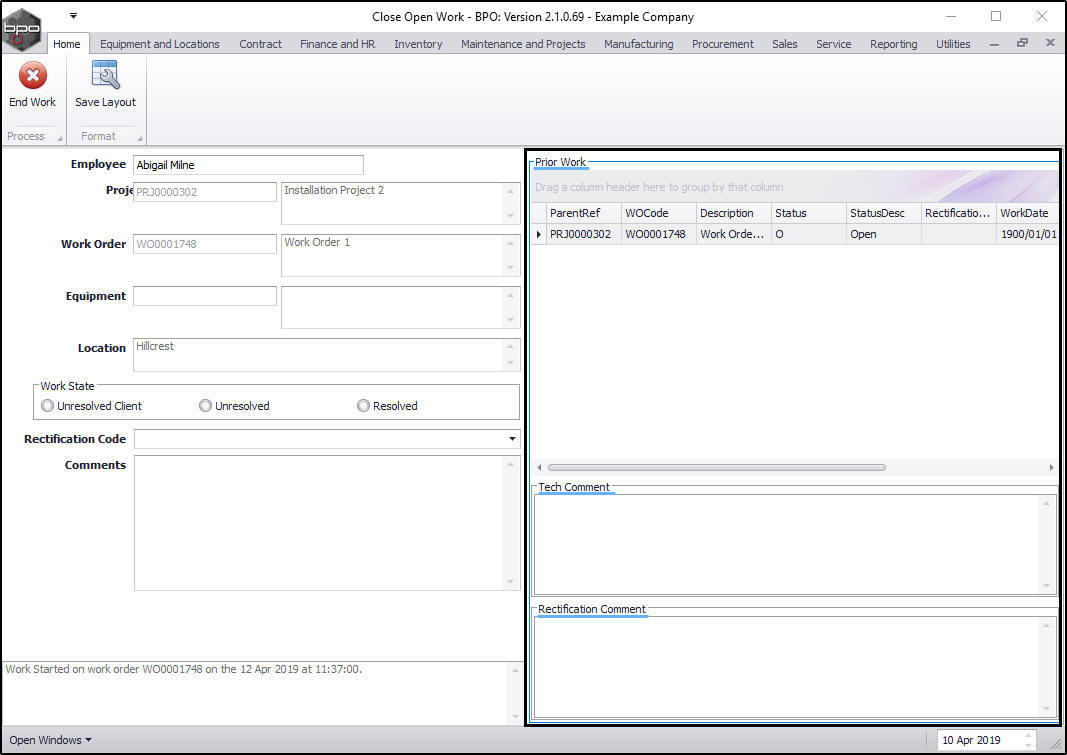
Task: Open the Inventory ribbon tab
Action: tap(418, 44)
